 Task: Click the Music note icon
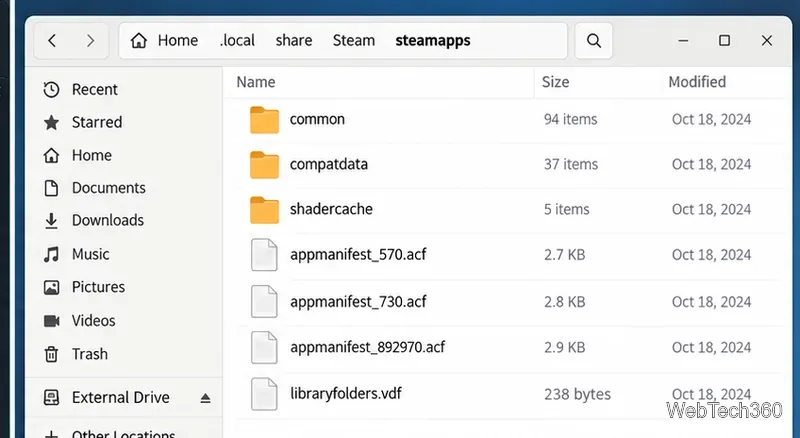[x=51, y=254]
